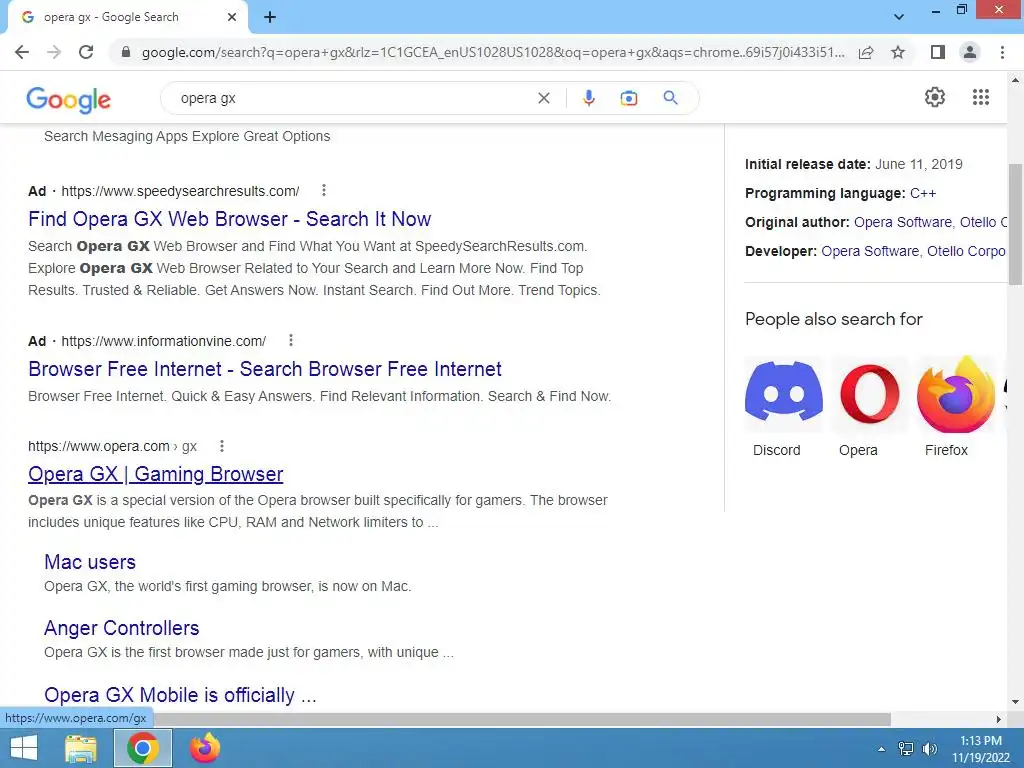Screen dimensions: 1024x768
Task: Submit search with magnifier icon
Action: click(x=670, y=98)
